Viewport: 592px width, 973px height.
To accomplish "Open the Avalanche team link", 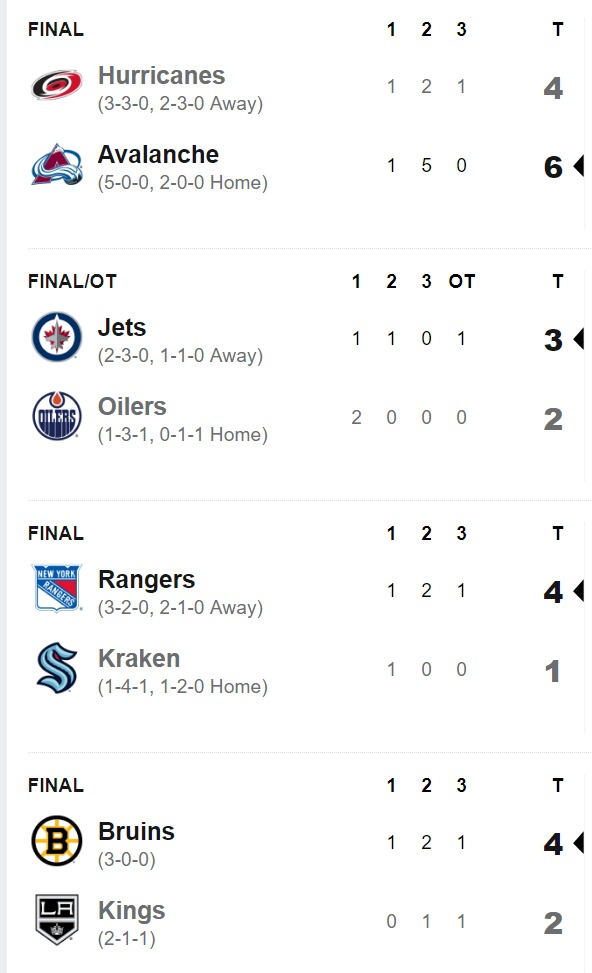I will click(x=158, y=155).
